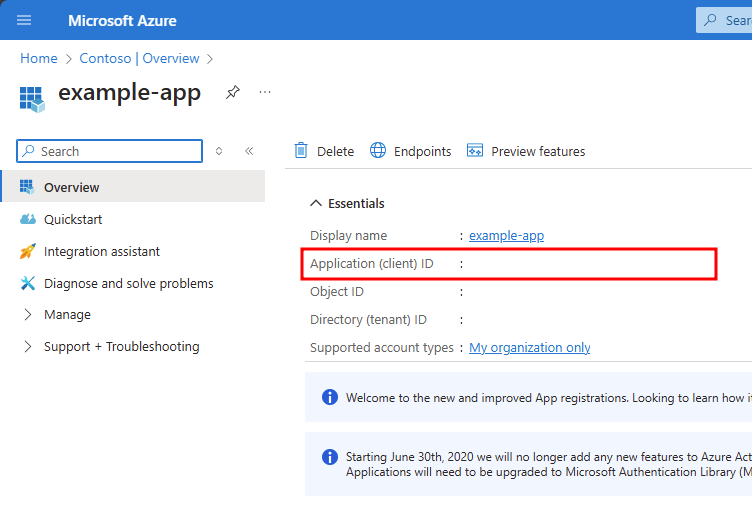Open the Azure portal hamburger menu
752x514 pixels.
click(24, 20)
